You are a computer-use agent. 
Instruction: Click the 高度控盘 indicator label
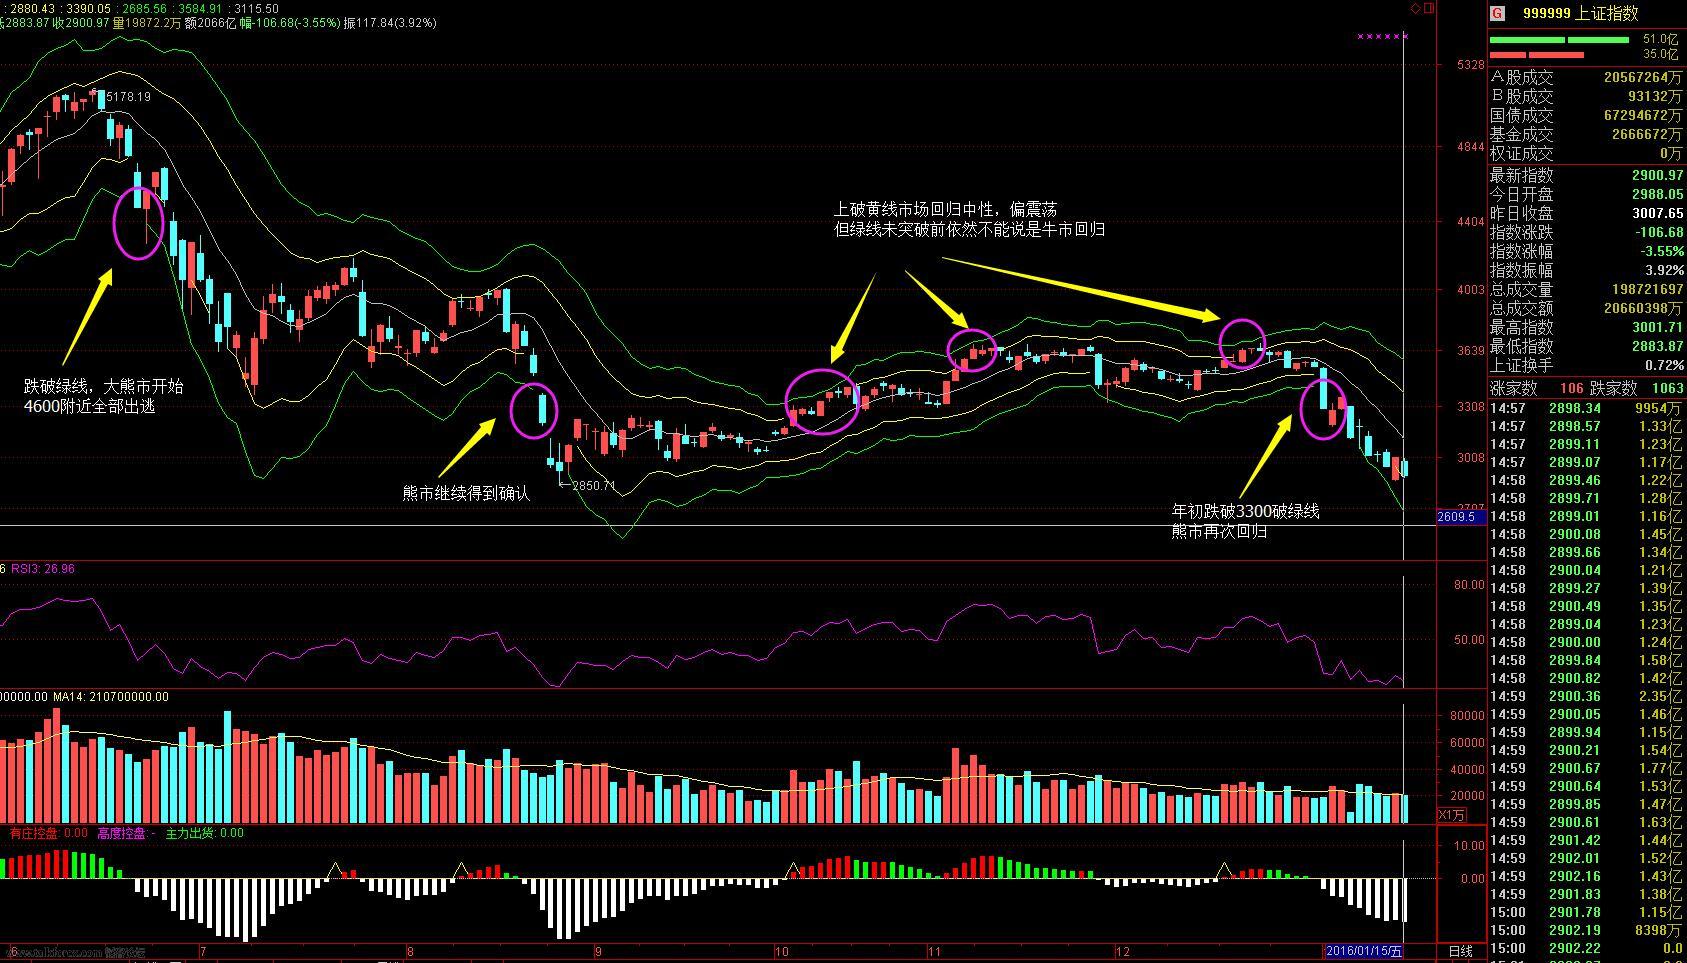(x=126, y=833)
